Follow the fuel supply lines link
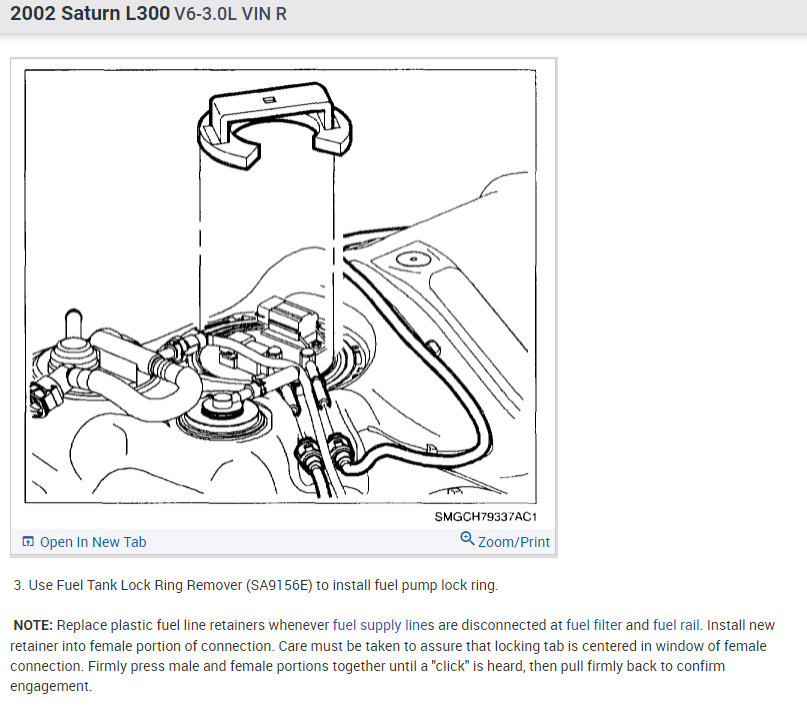Image resolution: width=807 pixels, height=718 pixels. point(383,625)
